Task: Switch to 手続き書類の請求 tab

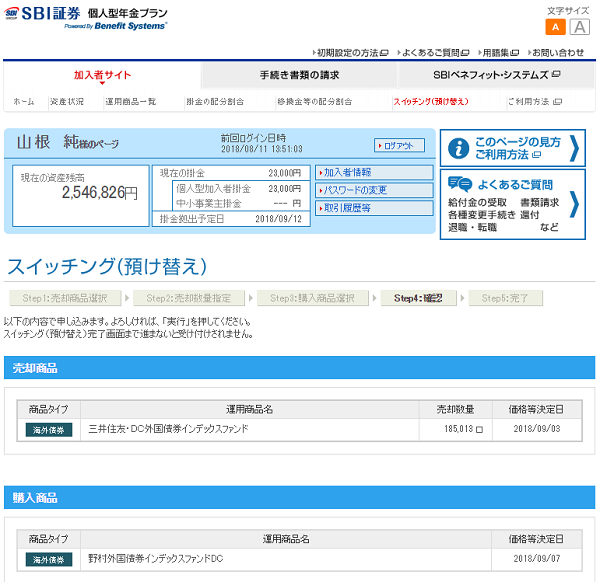Action: [x=299, y=75]
